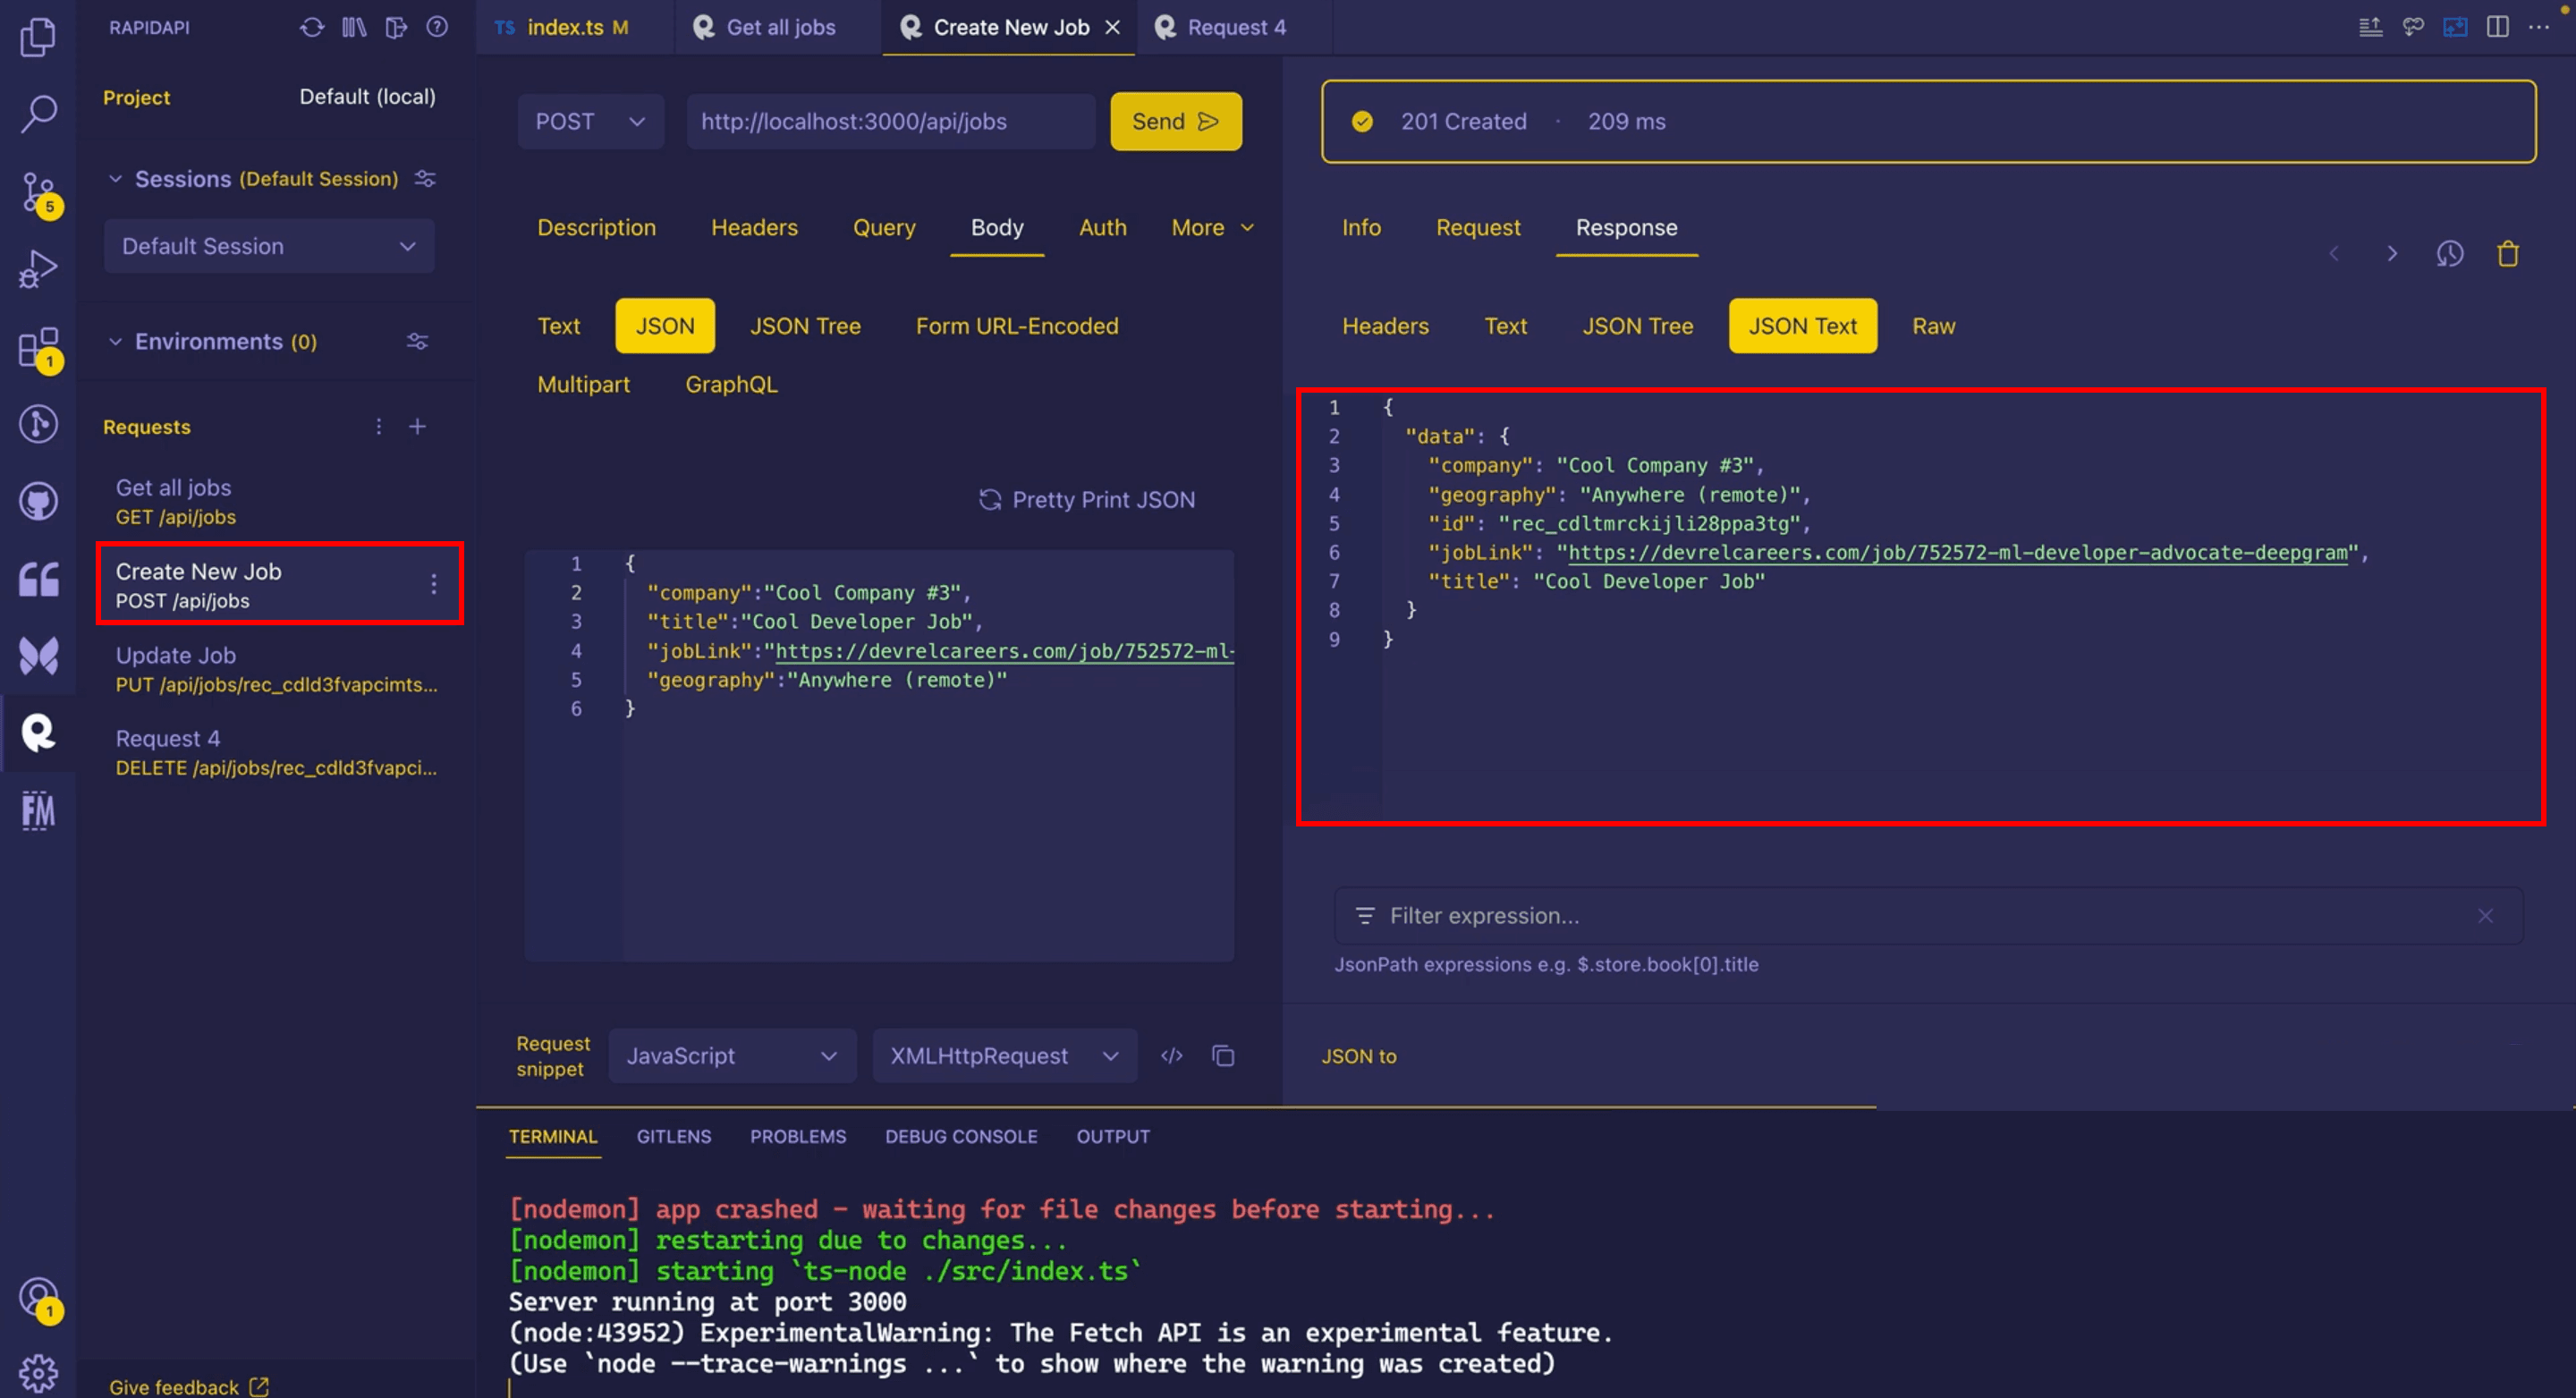Screen dimensions: 2576x1398
Task: Select Get all jobs request in list
Action: [278, 502]
